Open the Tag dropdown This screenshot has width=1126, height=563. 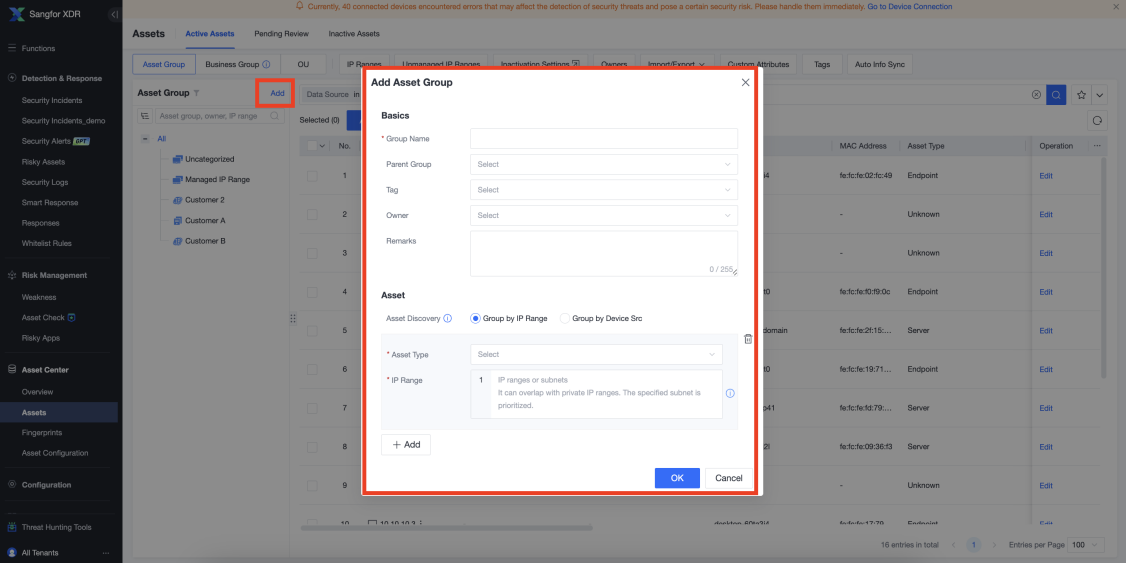(x=604, y=190)
